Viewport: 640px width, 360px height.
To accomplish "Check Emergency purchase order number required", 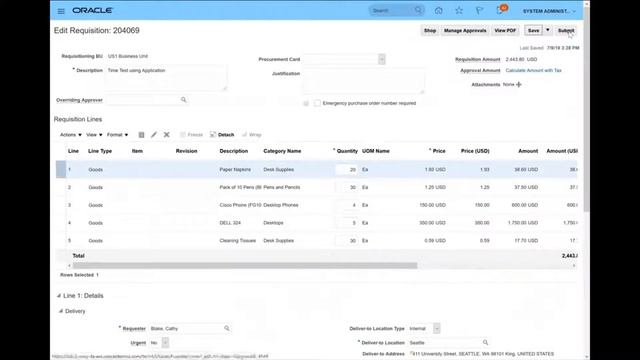I will (317, 103).
